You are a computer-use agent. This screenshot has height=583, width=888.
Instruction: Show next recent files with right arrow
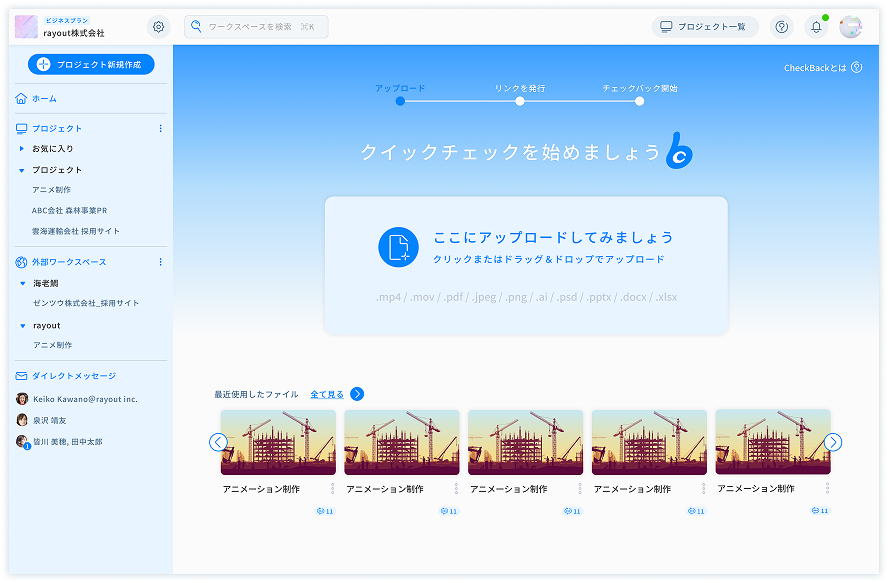pos(832,442)
